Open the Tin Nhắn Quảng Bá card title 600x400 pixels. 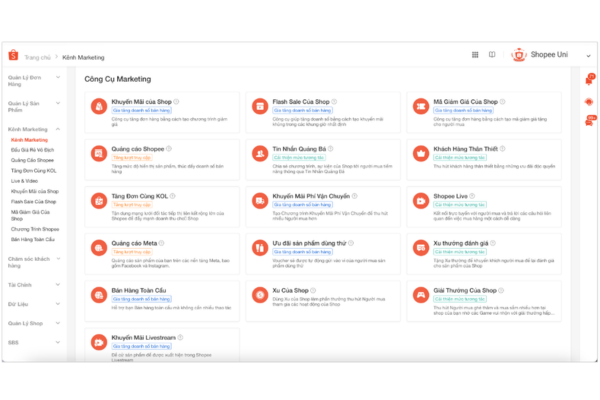coord(299,149)
